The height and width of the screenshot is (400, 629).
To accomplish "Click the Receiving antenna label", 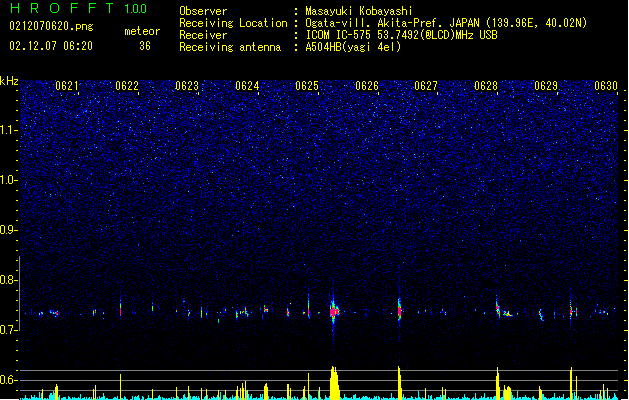I will (x=230, y=47).
